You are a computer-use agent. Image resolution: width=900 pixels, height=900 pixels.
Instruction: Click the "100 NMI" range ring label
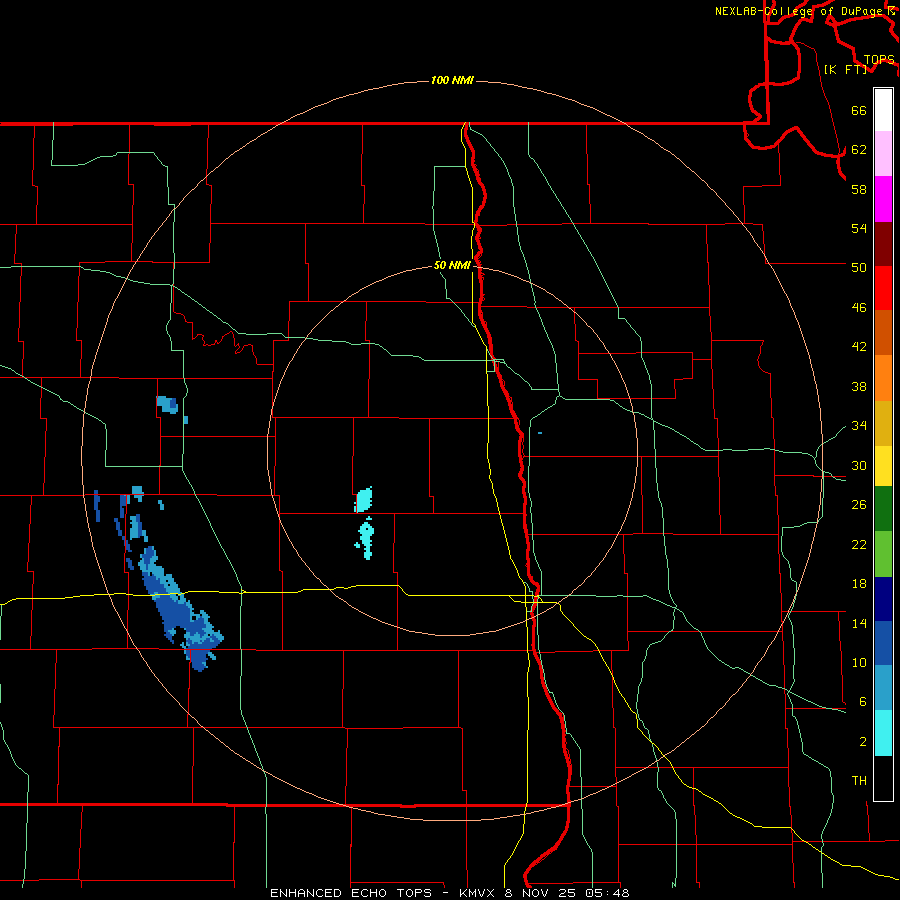[452, 80]
